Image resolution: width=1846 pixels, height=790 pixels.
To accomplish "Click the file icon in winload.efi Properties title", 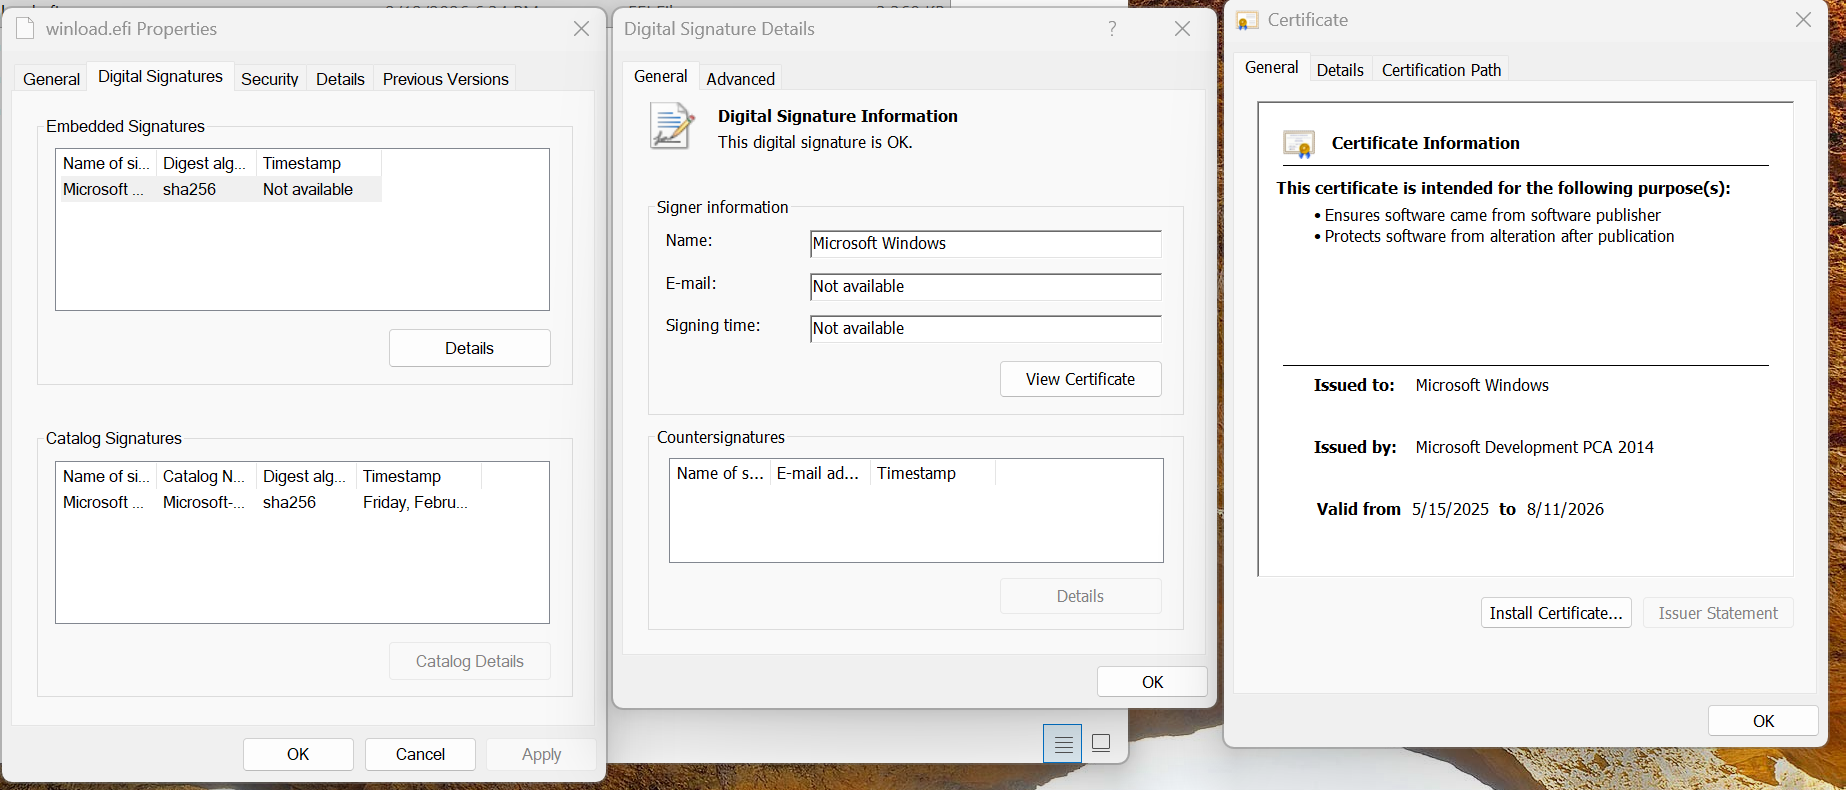I will 25,28.
